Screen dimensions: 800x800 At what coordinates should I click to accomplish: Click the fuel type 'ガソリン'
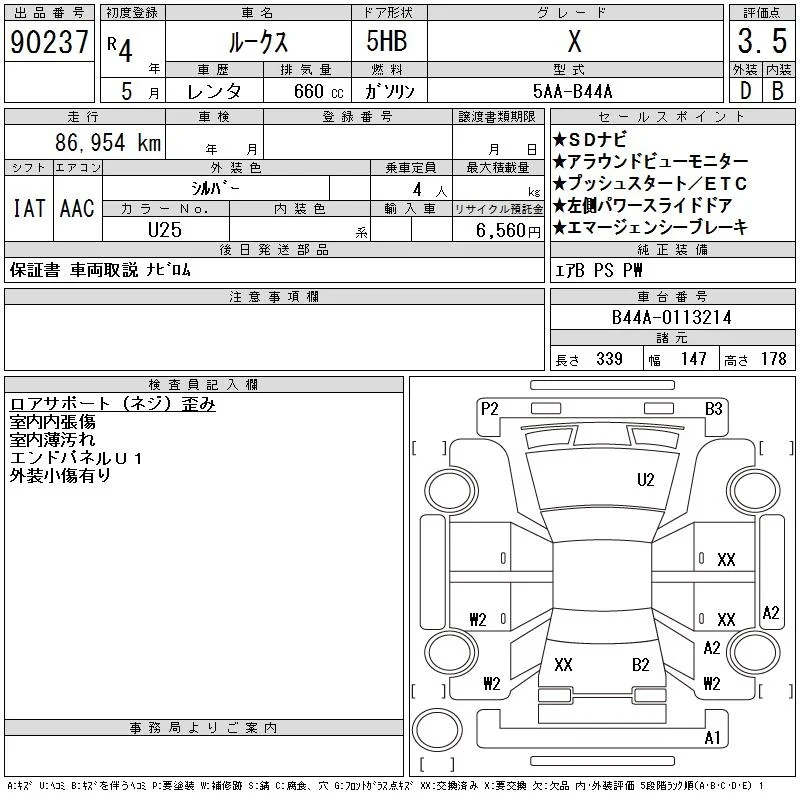(x=389, y=91)
